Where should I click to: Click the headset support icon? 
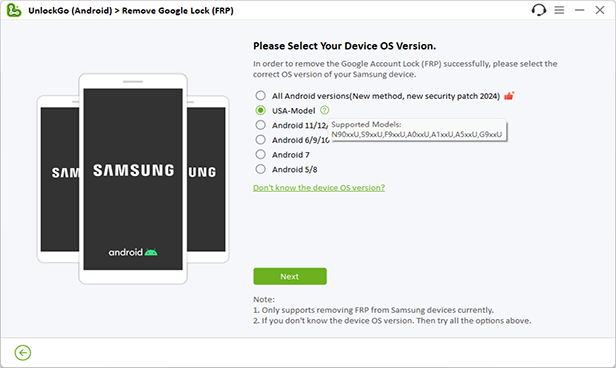(x=539, y=10)
